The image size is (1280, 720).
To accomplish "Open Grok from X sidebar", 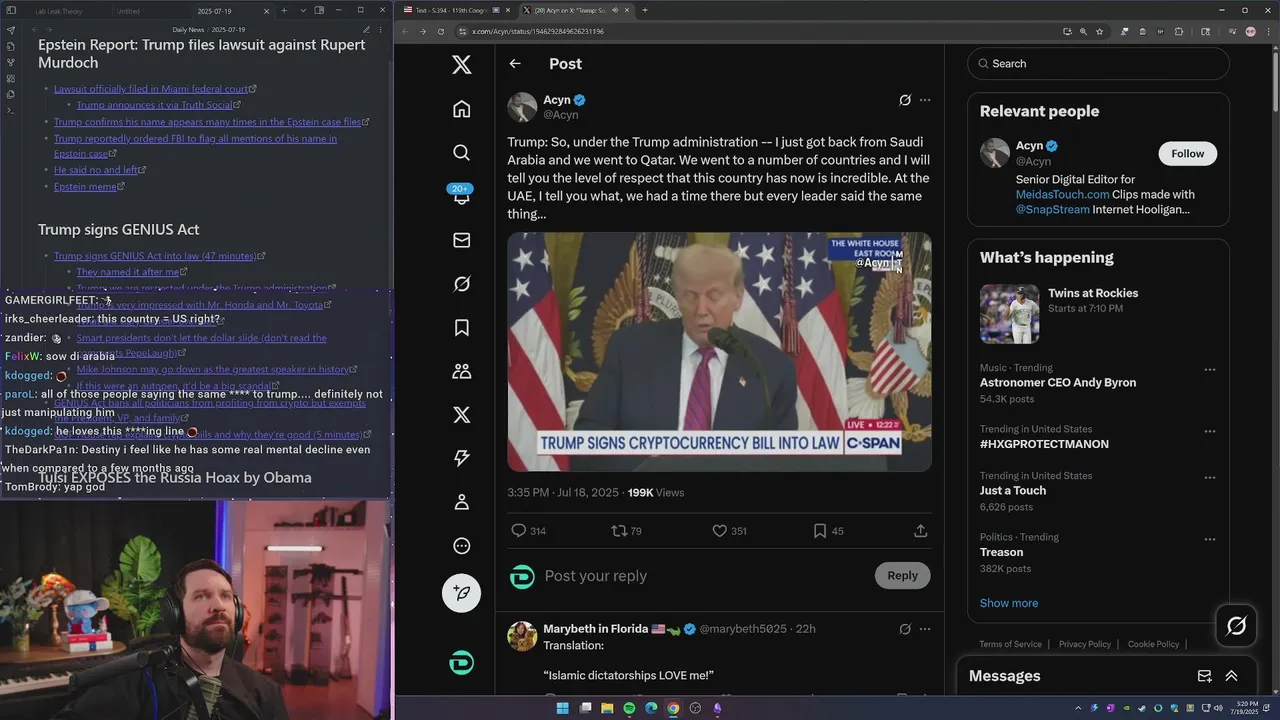I will (461, 284).
